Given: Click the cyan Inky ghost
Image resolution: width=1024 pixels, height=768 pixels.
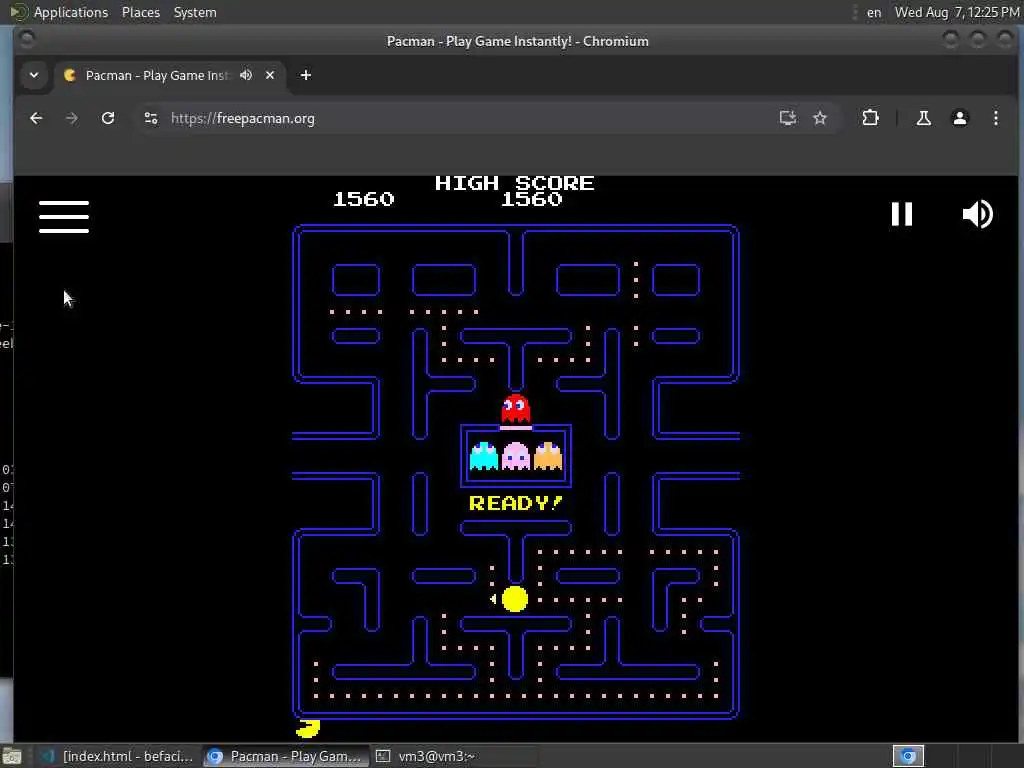Looking at the screenshot, I should pos(484,456).
